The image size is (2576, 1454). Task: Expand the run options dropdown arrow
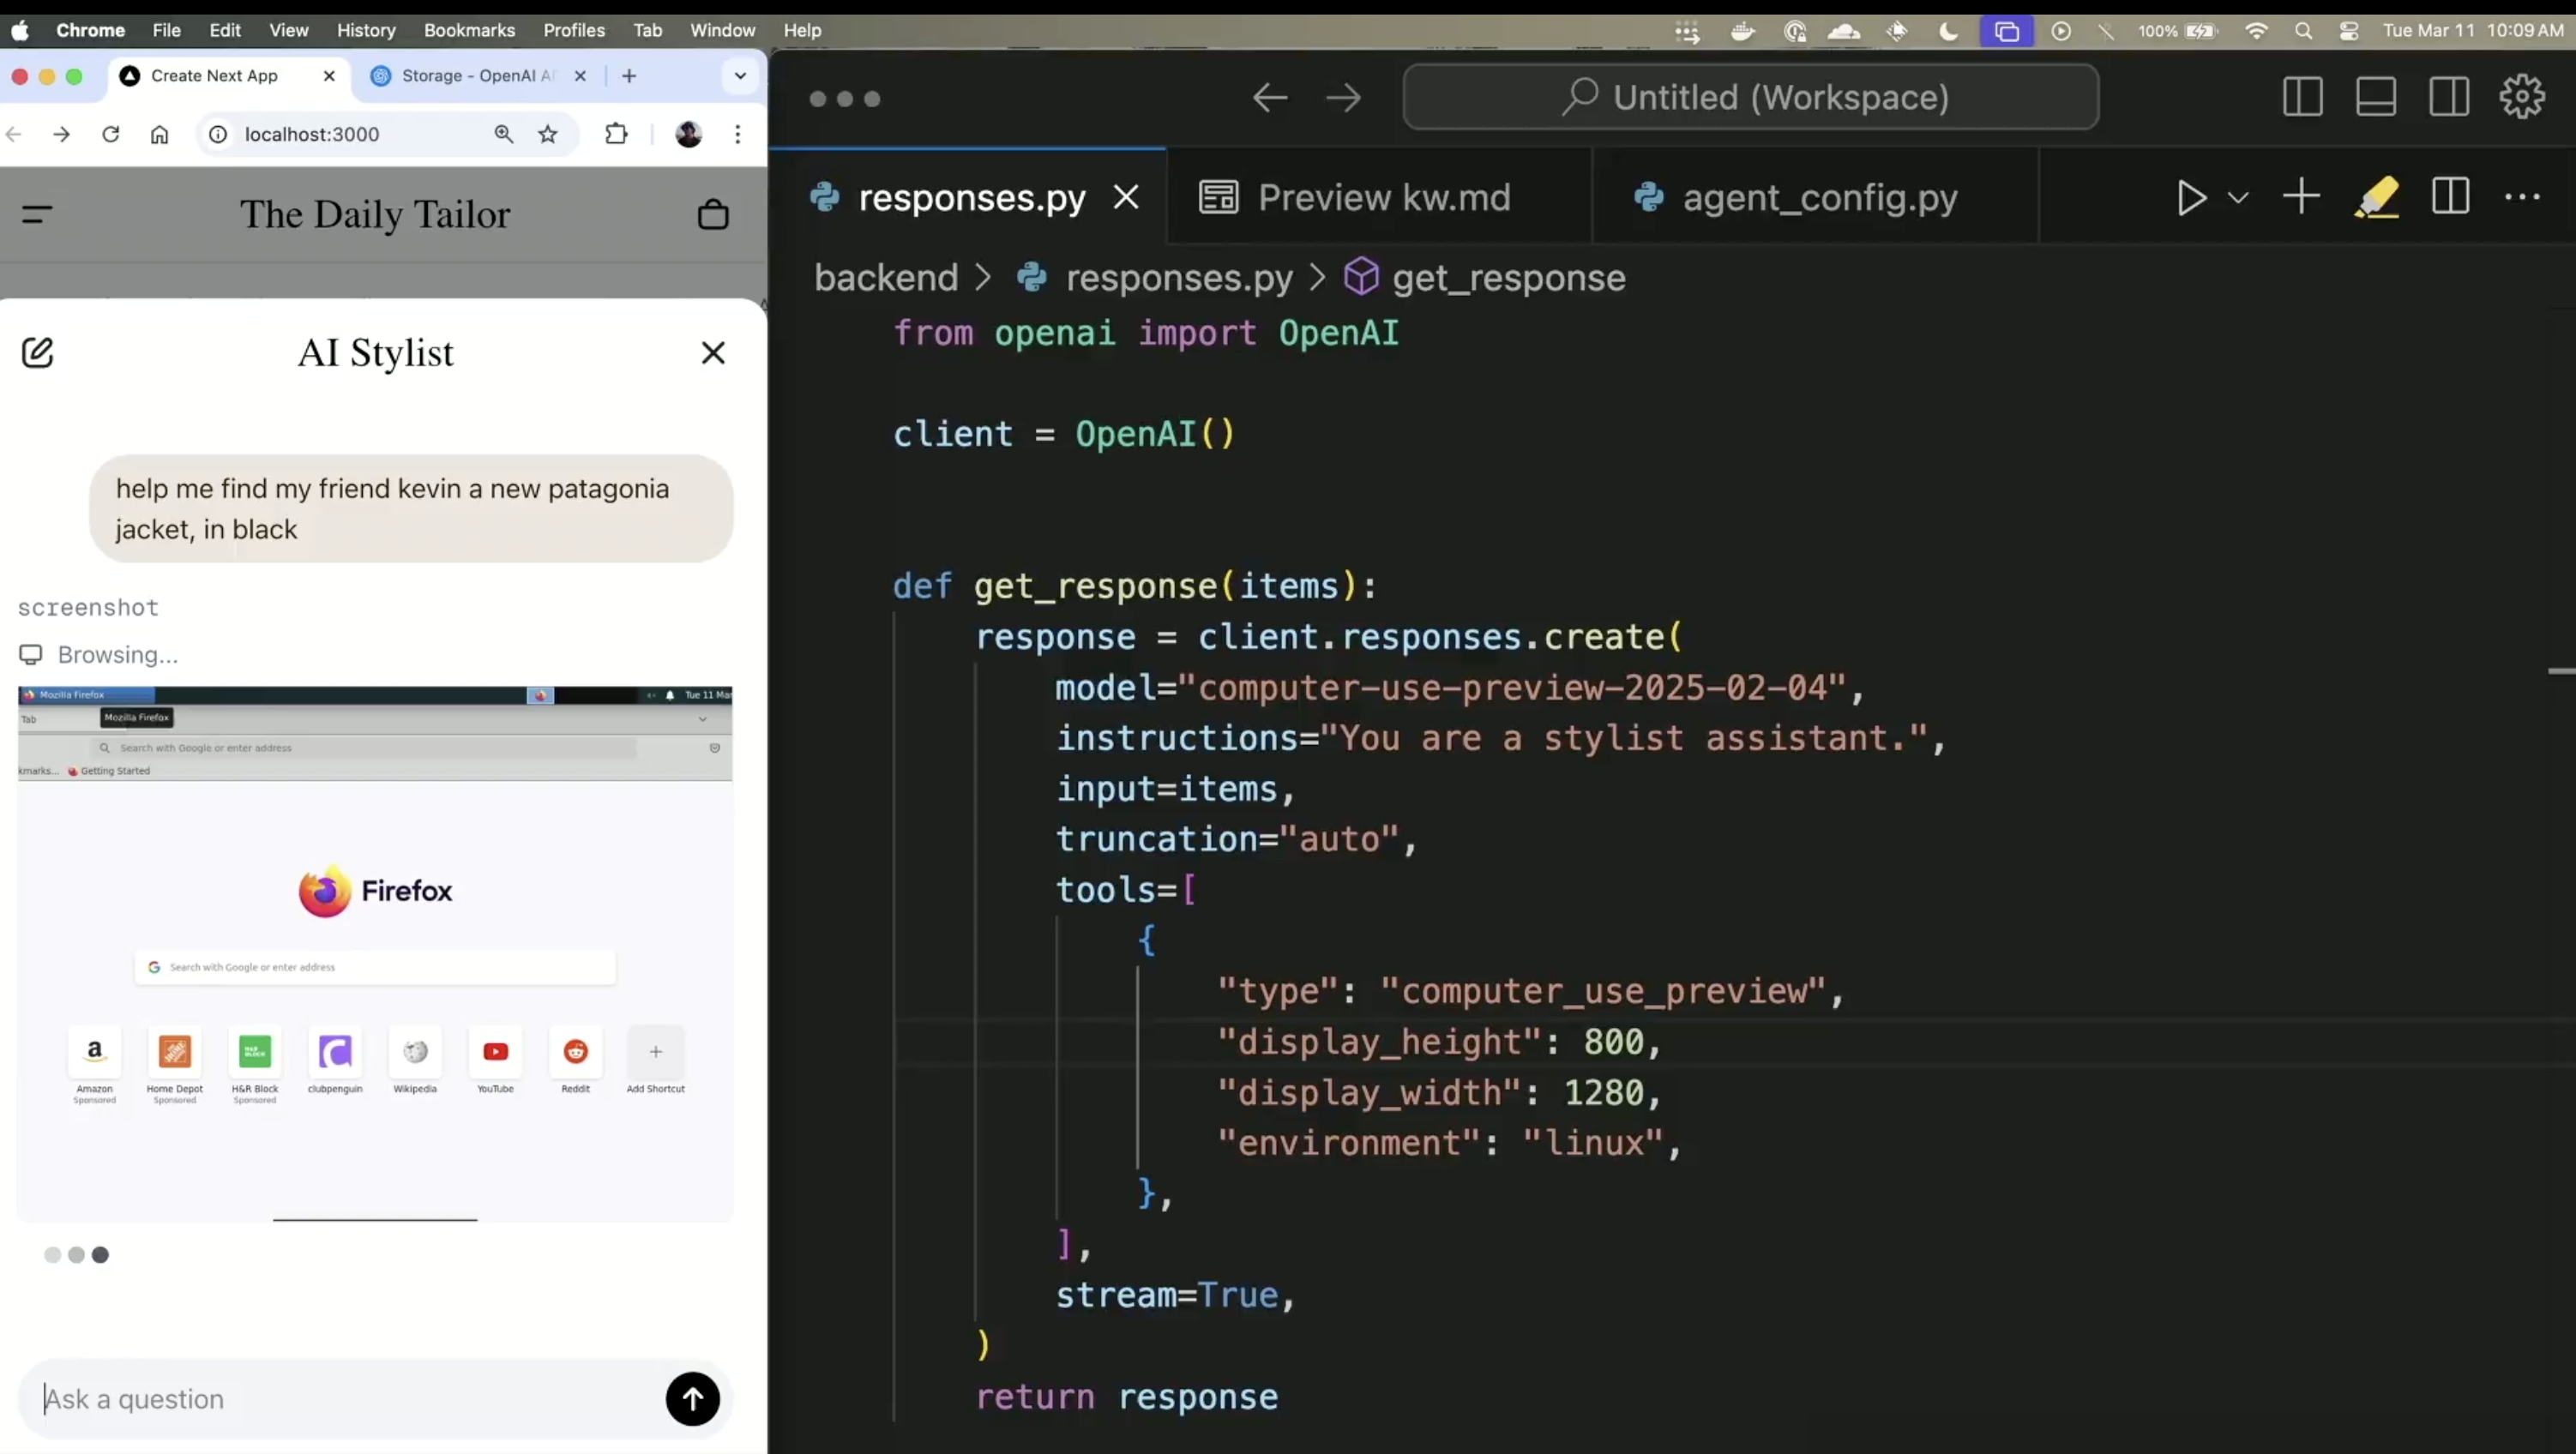click(x=2239, y=197)
